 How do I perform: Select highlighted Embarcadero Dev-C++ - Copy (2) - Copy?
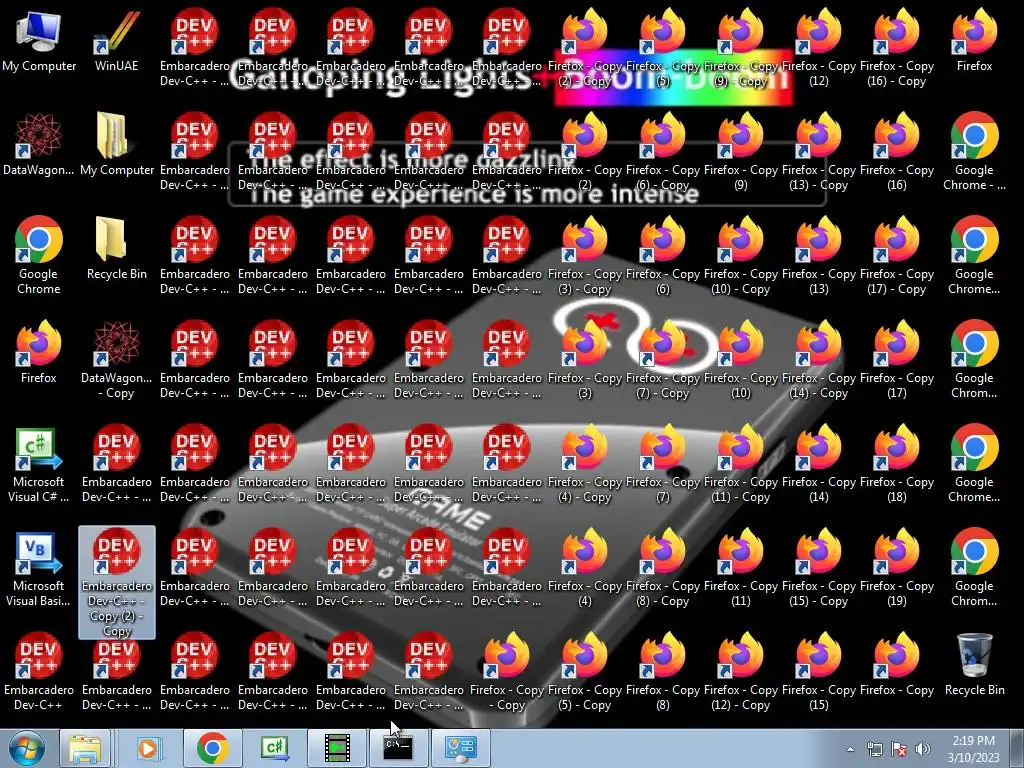coord(117,583)
